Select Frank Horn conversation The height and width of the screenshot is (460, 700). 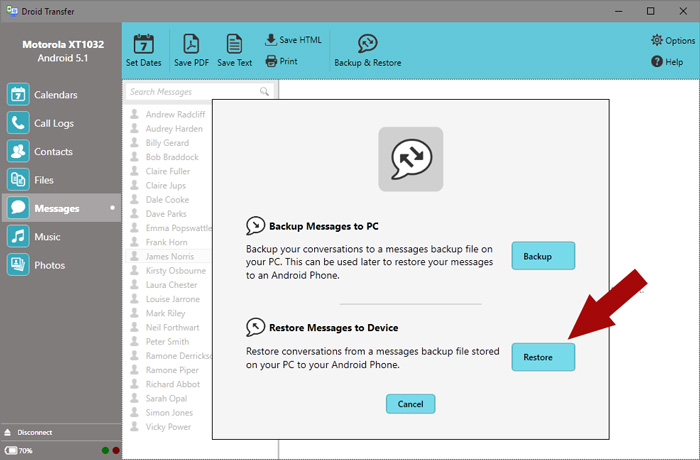pos(168,242)
